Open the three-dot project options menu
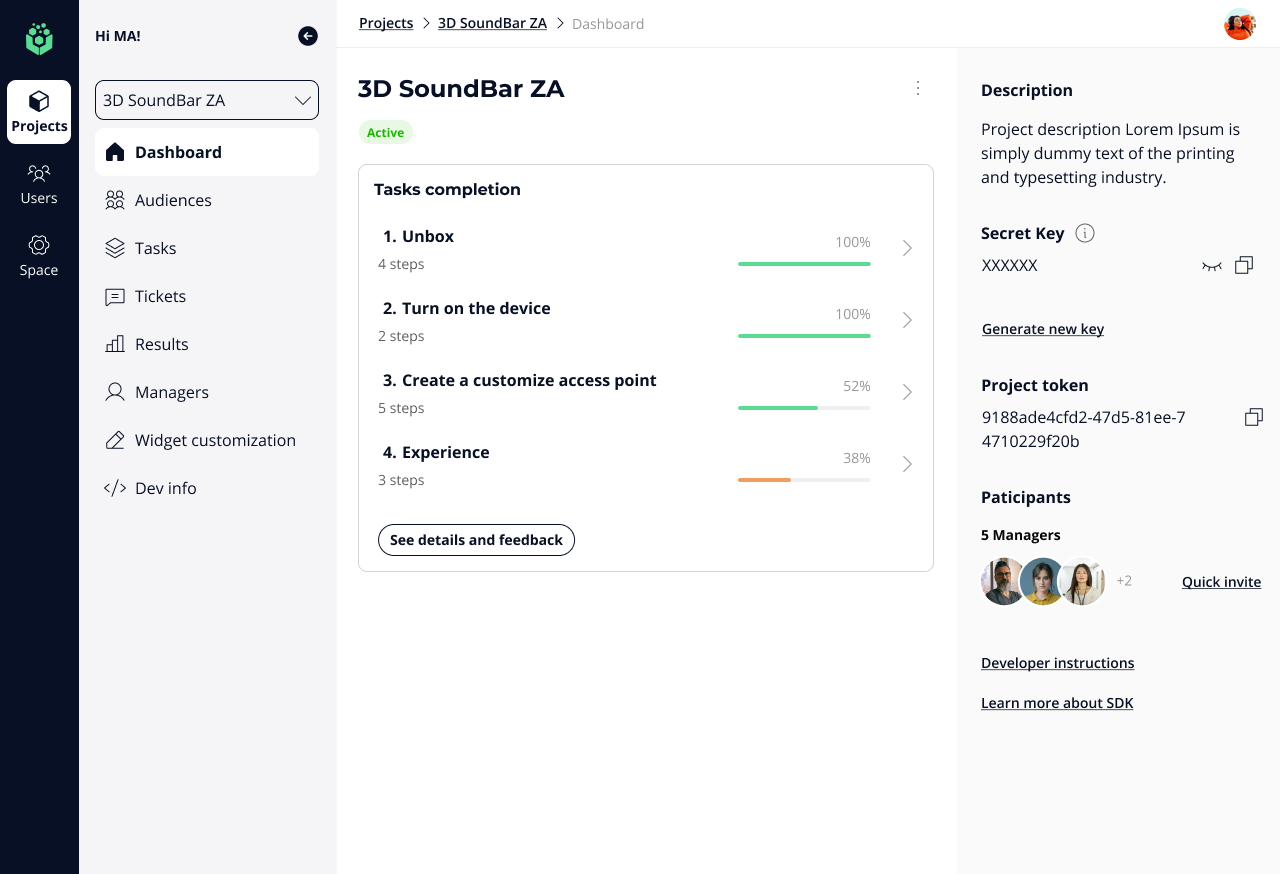This screenshot has width=1280, height=874. point(918,88)
